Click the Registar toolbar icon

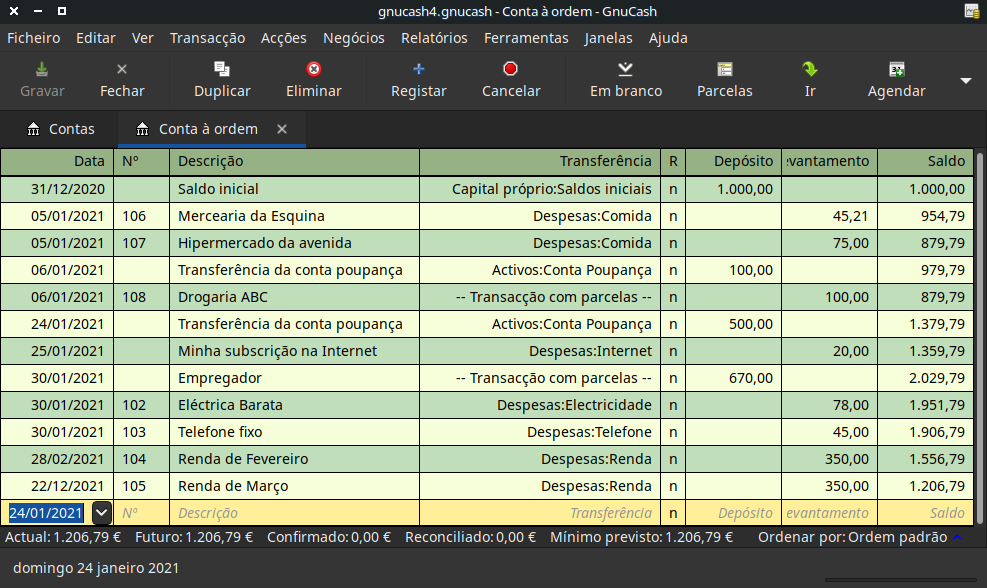point(418,79)
